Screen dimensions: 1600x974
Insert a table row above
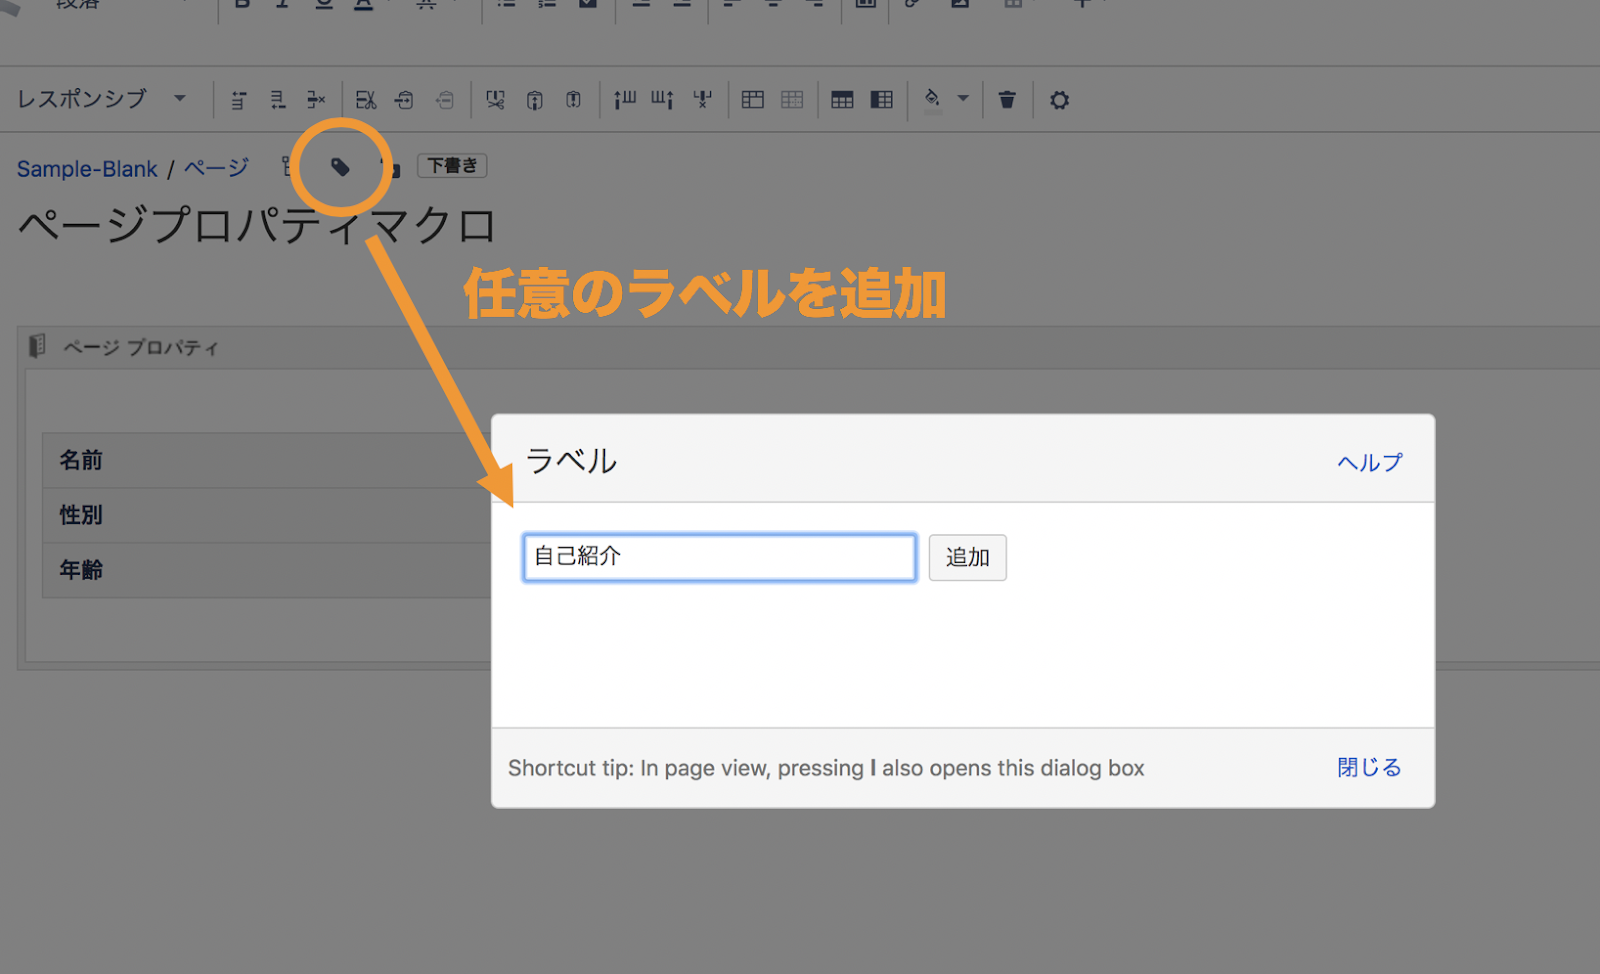pyautogui.click(x=238, y=100)
